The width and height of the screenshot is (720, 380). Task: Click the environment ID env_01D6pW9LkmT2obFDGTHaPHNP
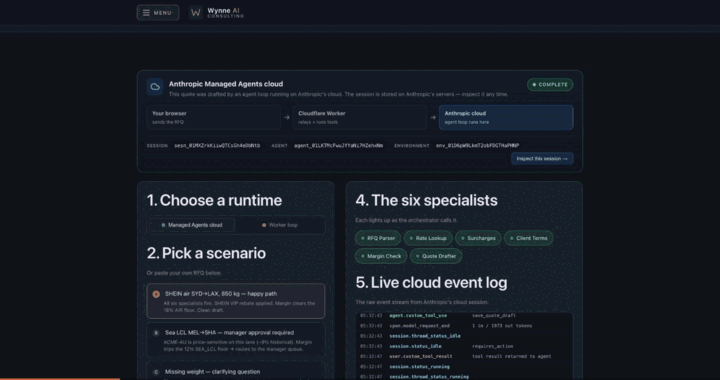click(478, 145)
